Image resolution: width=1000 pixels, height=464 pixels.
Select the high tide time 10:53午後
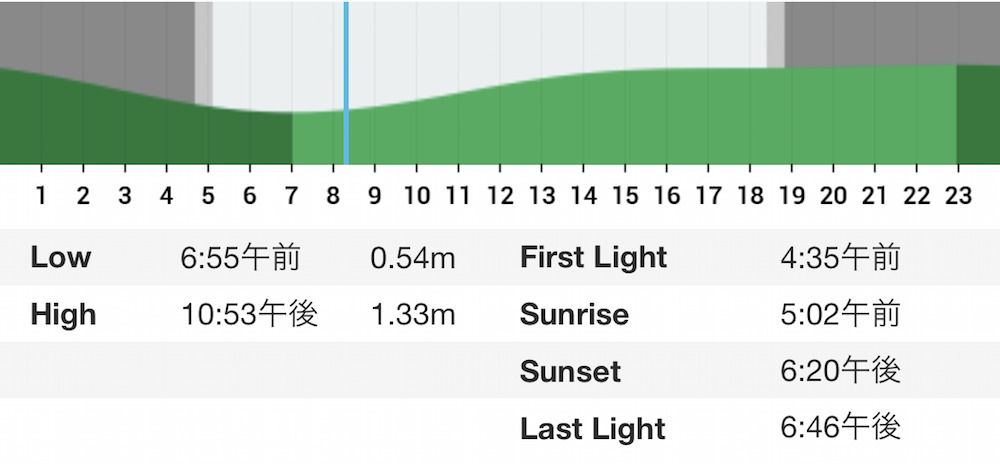pyautogui.click(x=250, y=316)
